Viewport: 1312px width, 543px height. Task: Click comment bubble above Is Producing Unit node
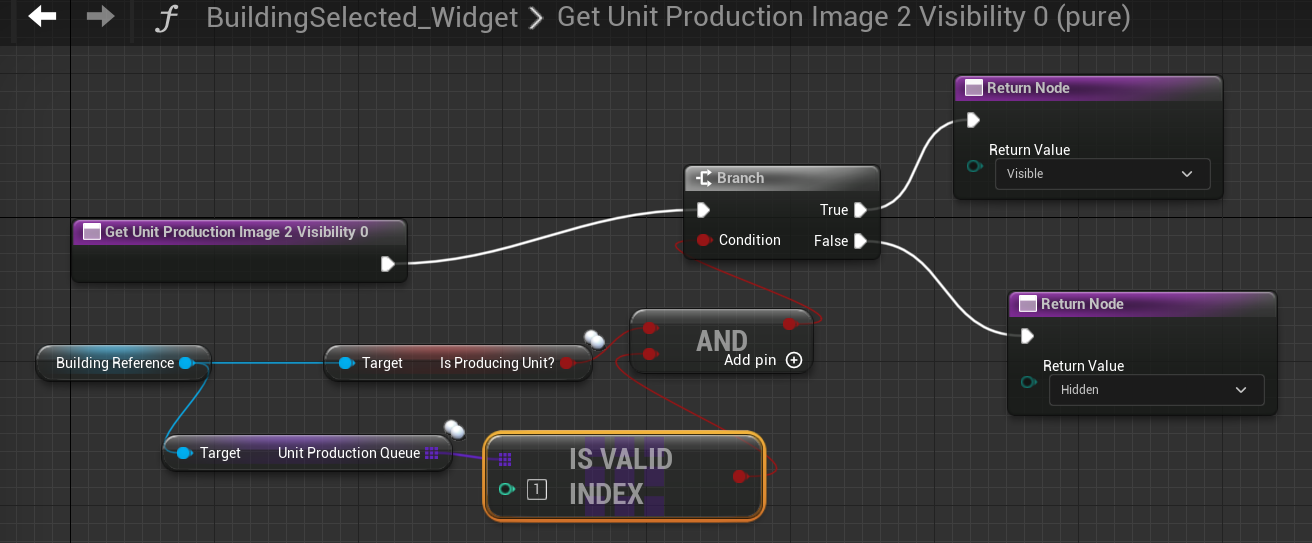(x=596, y=340)
